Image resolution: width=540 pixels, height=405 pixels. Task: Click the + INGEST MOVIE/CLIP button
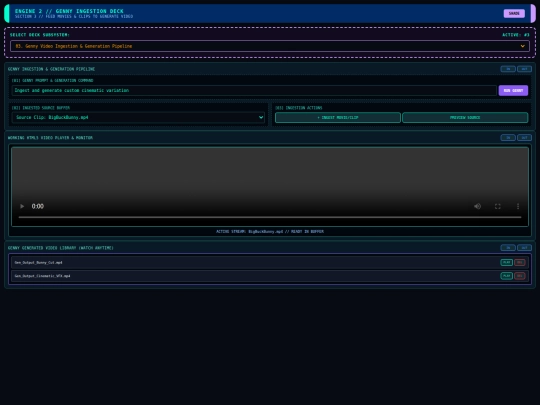[x=338, y=117]
